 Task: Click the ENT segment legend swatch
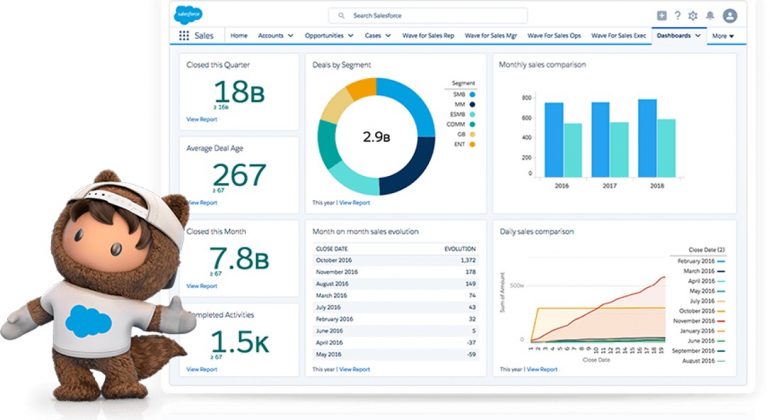tap(472, 144)
